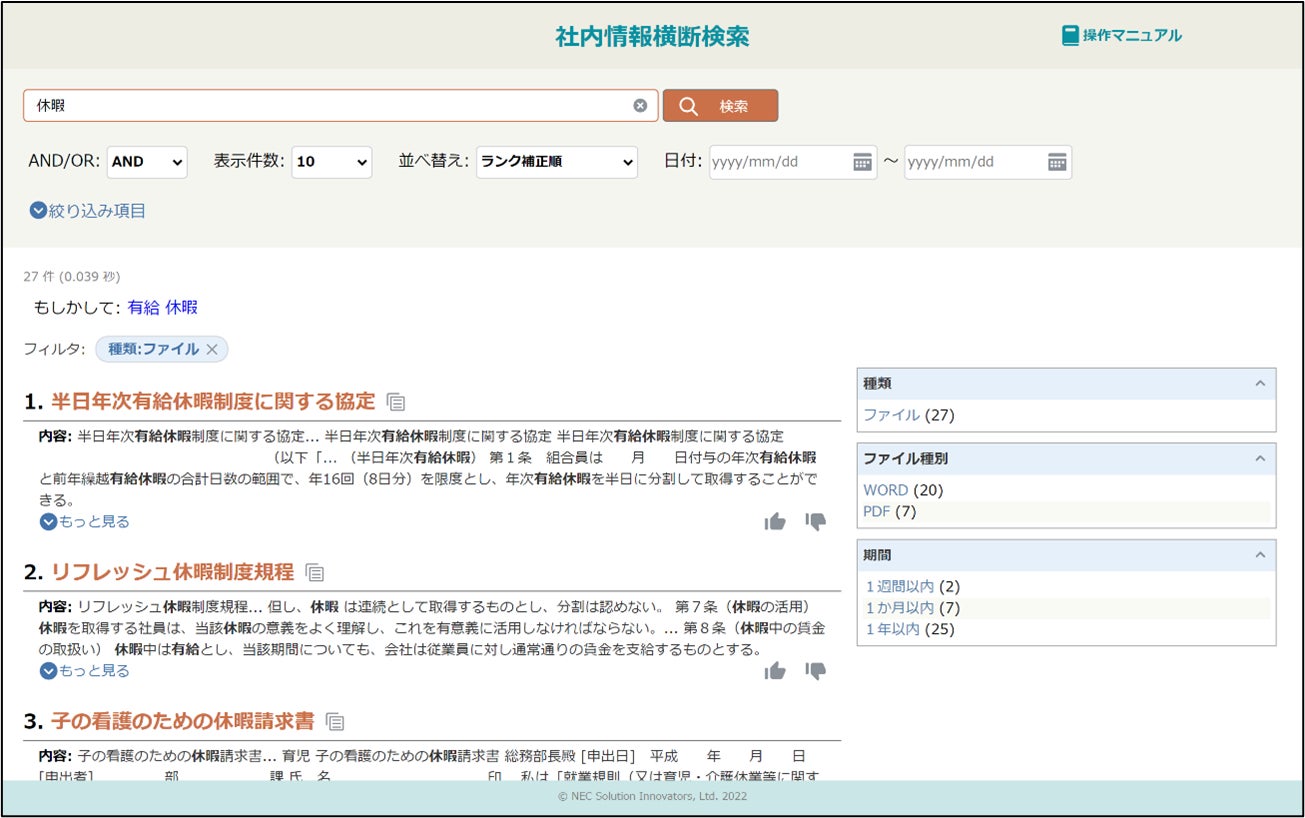Viewport: 1305px width, 818px height.
Task: Collapse the ファイル種別 facet panel
Action: tap(1260, 458)
